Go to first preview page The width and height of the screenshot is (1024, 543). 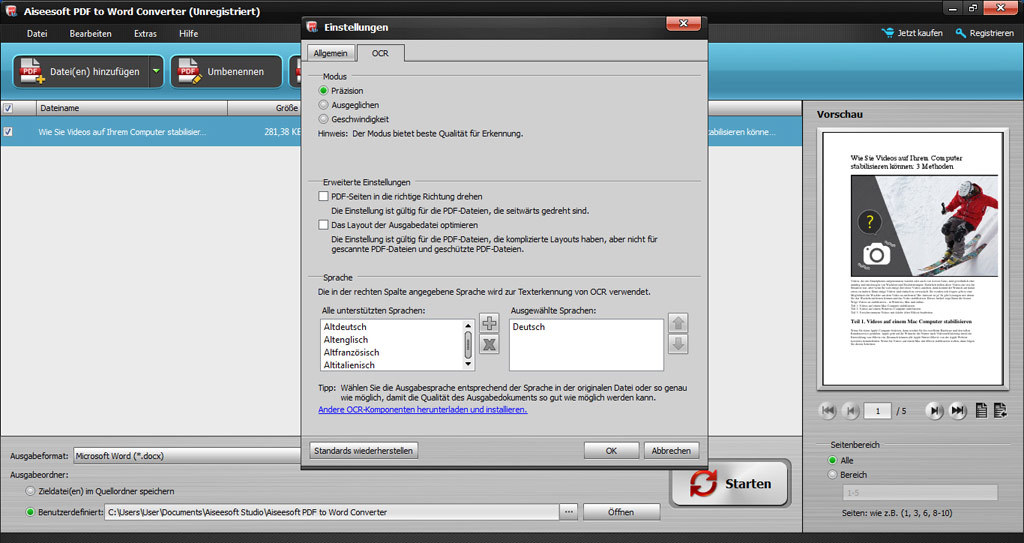coord(827,410)
